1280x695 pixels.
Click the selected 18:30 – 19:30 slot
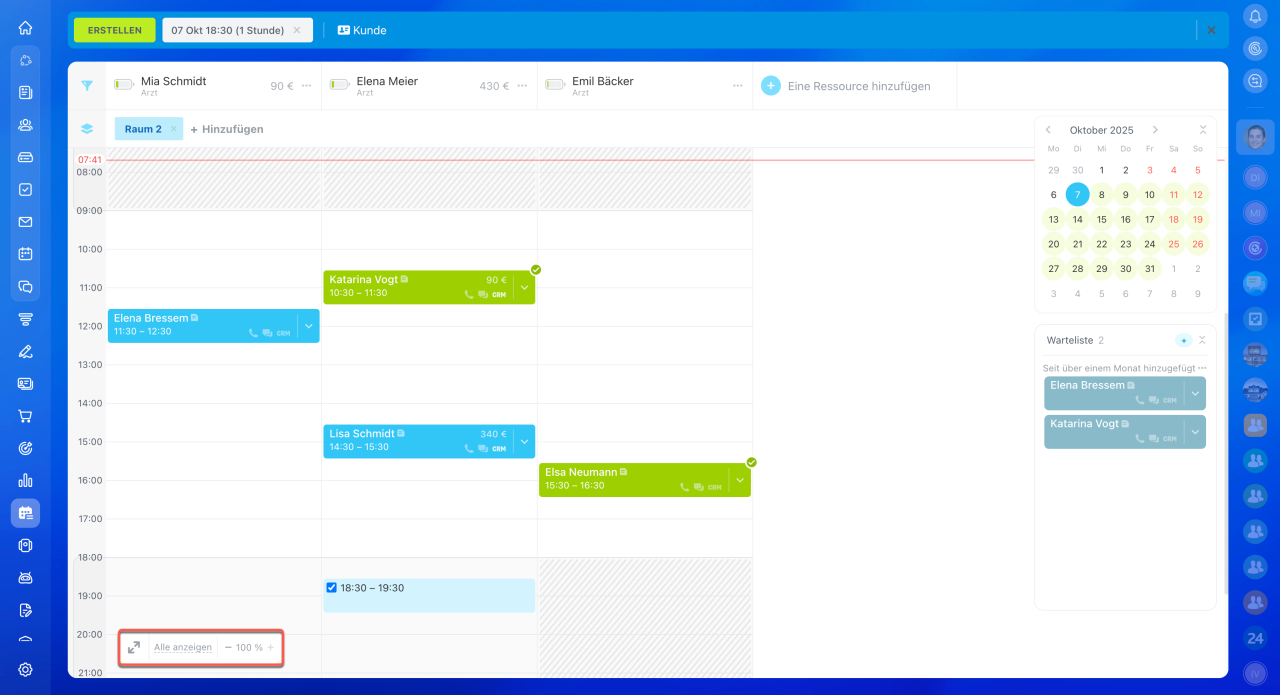(x=429, y=595)
